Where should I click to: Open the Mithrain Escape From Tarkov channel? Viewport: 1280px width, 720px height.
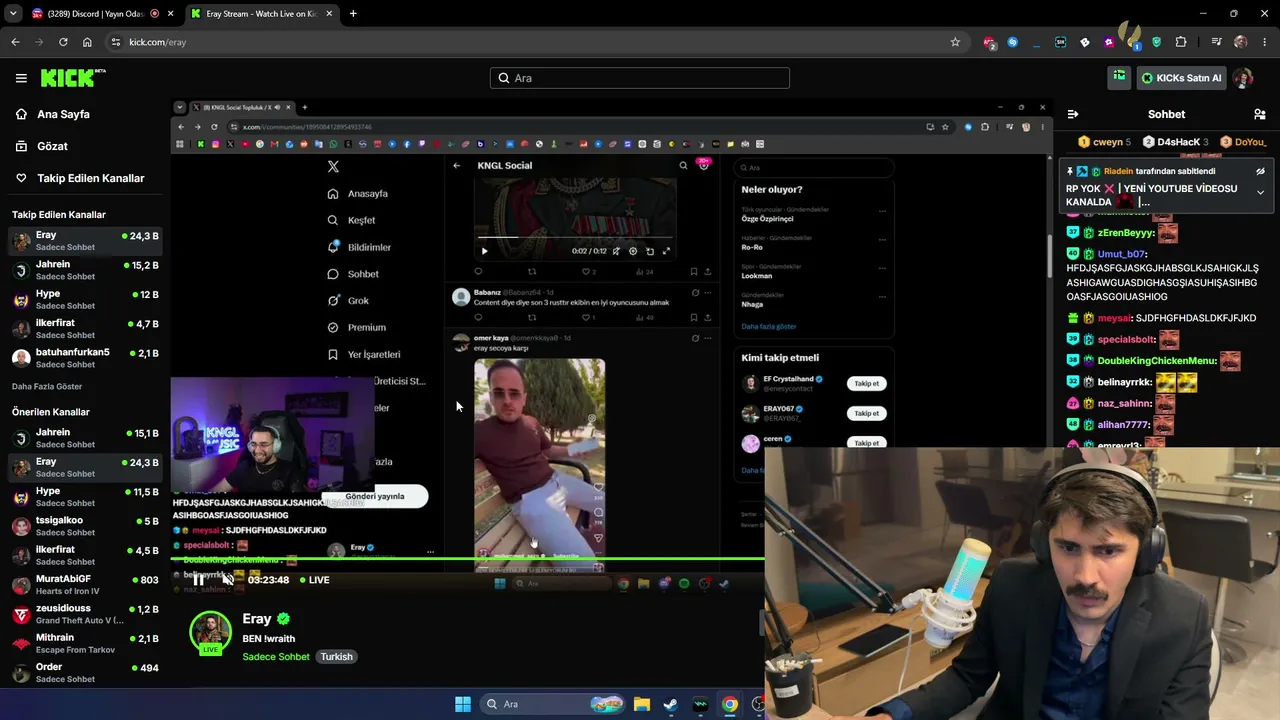[x=85, y=642]
